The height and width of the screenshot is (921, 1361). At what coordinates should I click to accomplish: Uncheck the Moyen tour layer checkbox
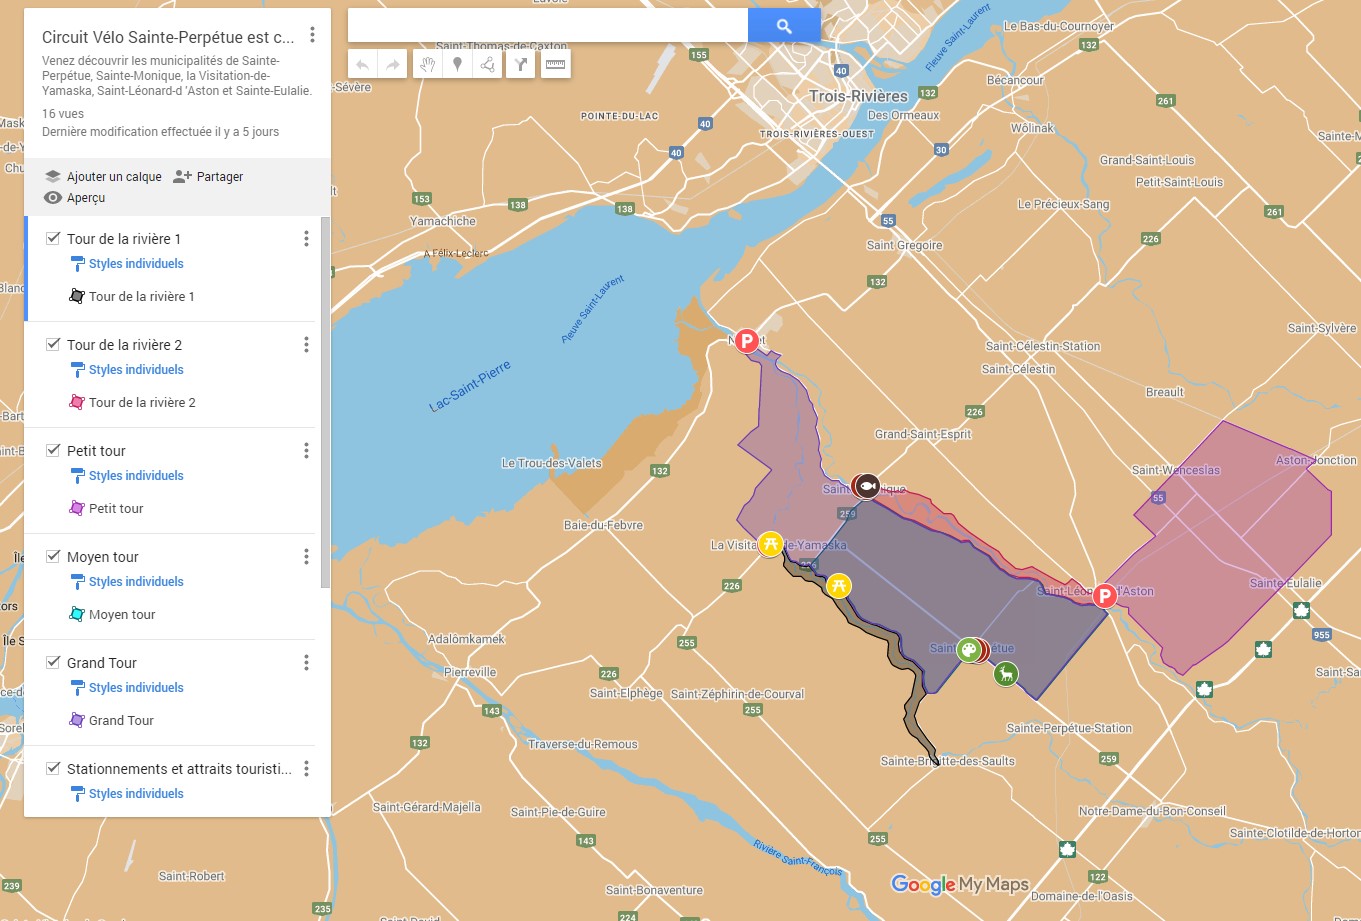tap(53, 556)
